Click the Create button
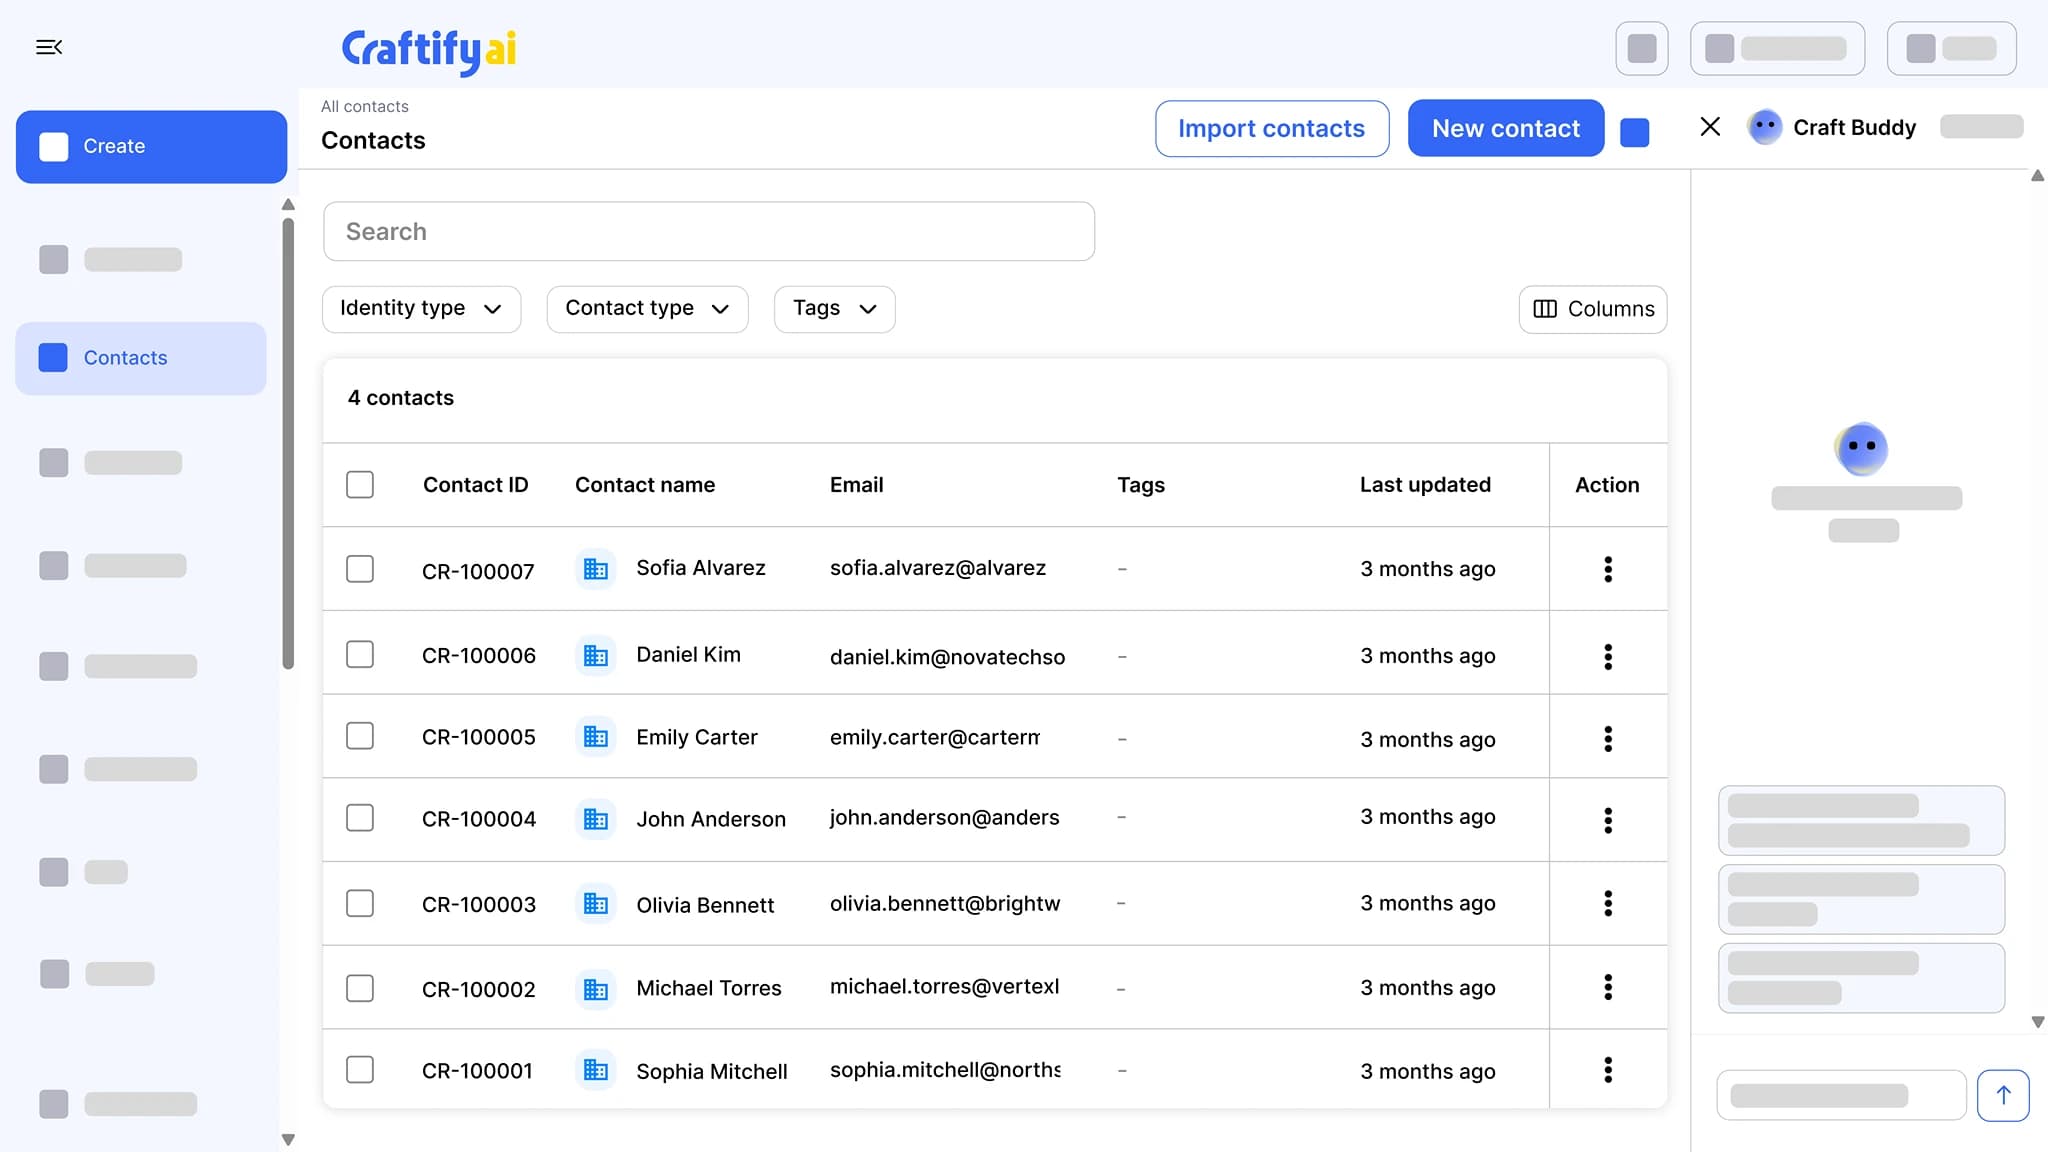Image resolution: width=2048 pixels, height=1152 pixels. click(x=151, y=146)
